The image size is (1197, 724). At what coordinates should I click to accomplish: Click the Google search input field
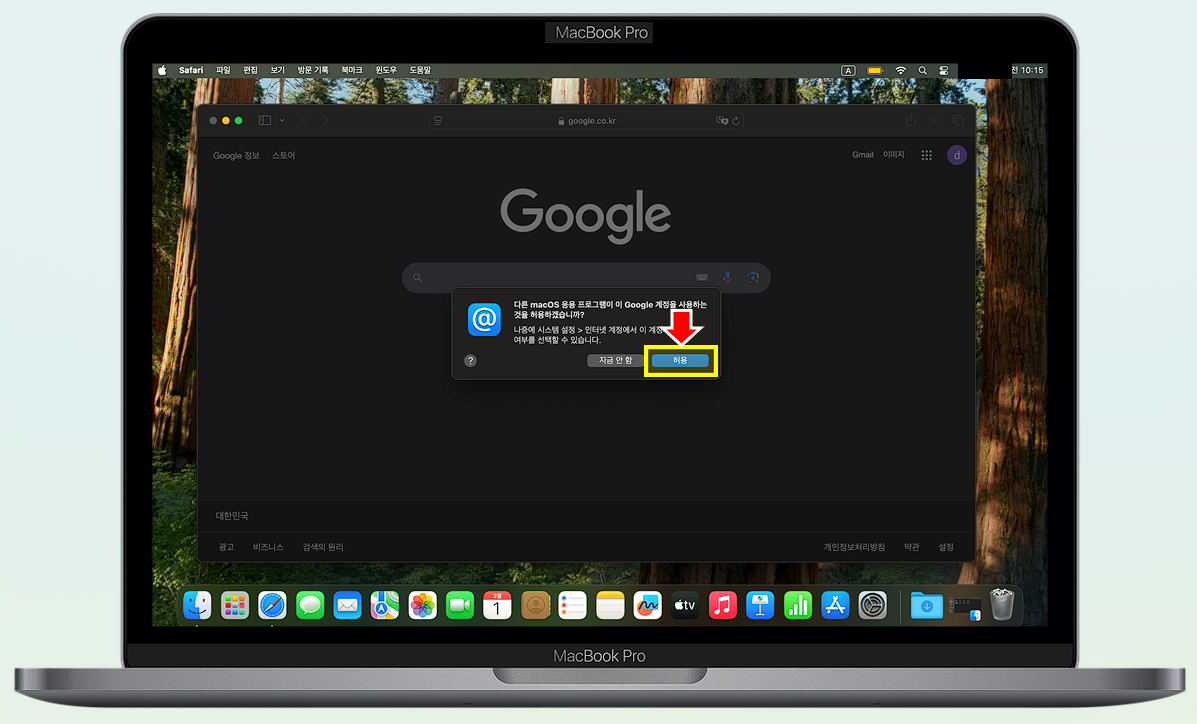[586, 278]
